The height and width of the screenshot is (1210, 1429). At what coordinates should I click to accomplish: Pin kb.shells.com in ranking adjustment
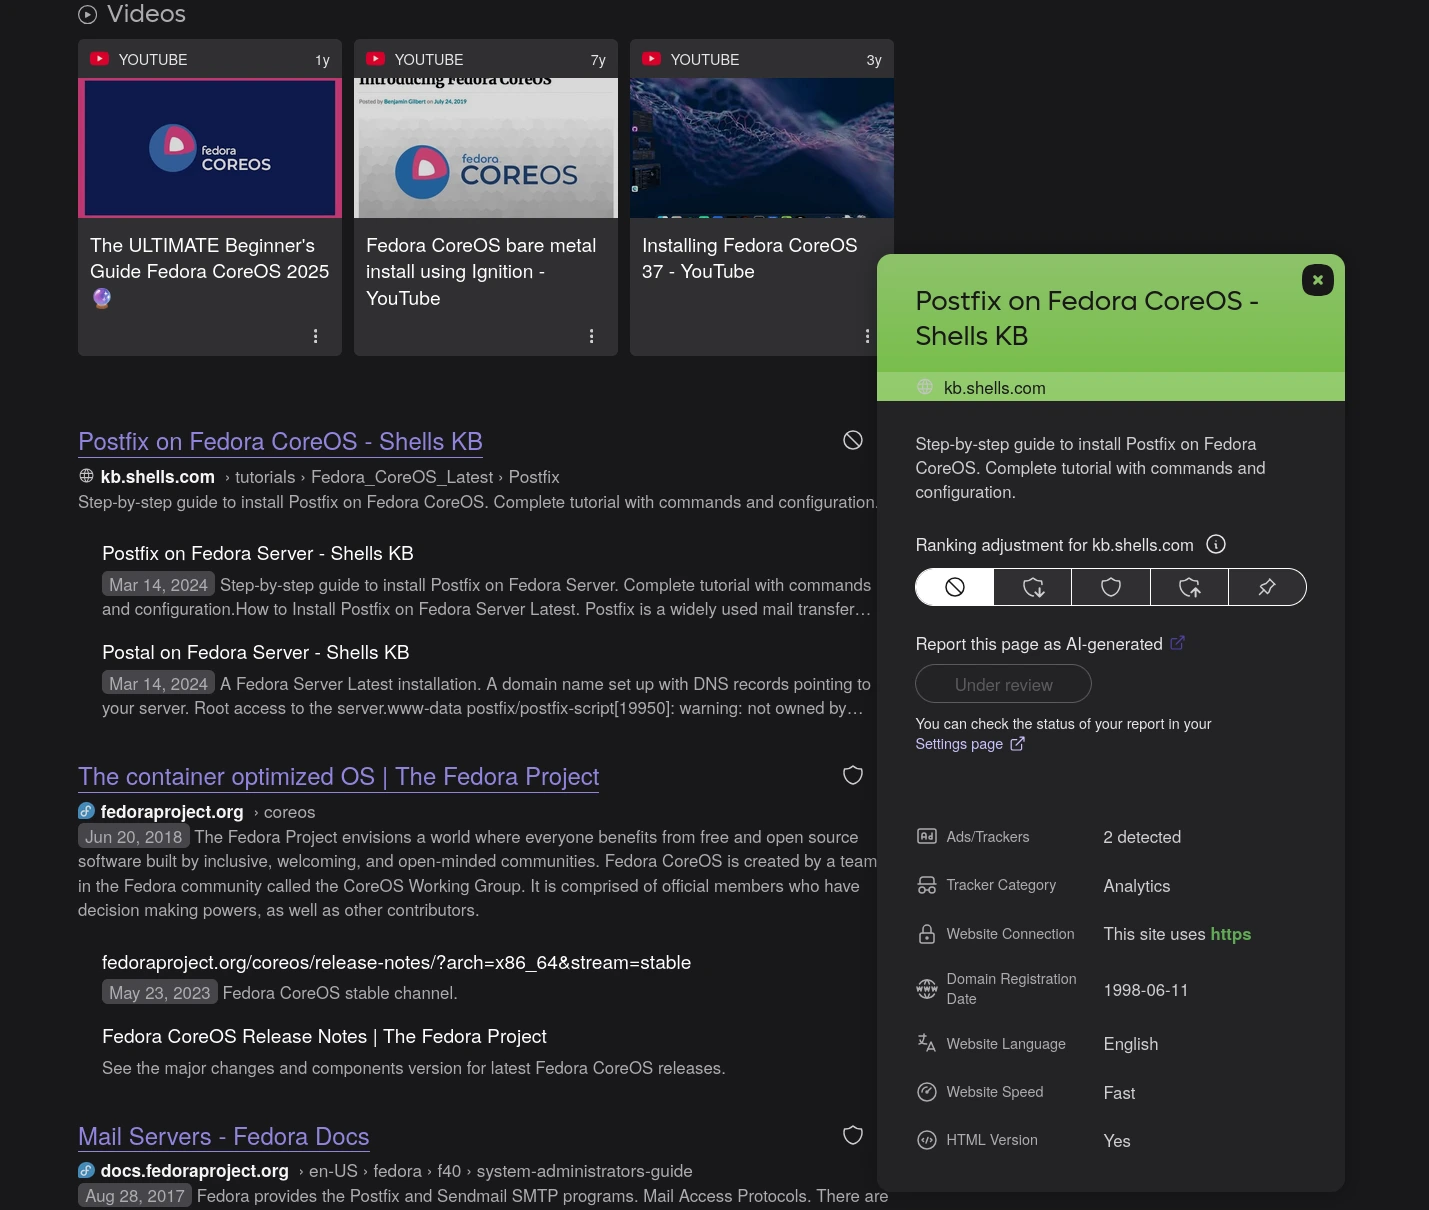point(1267,587)
